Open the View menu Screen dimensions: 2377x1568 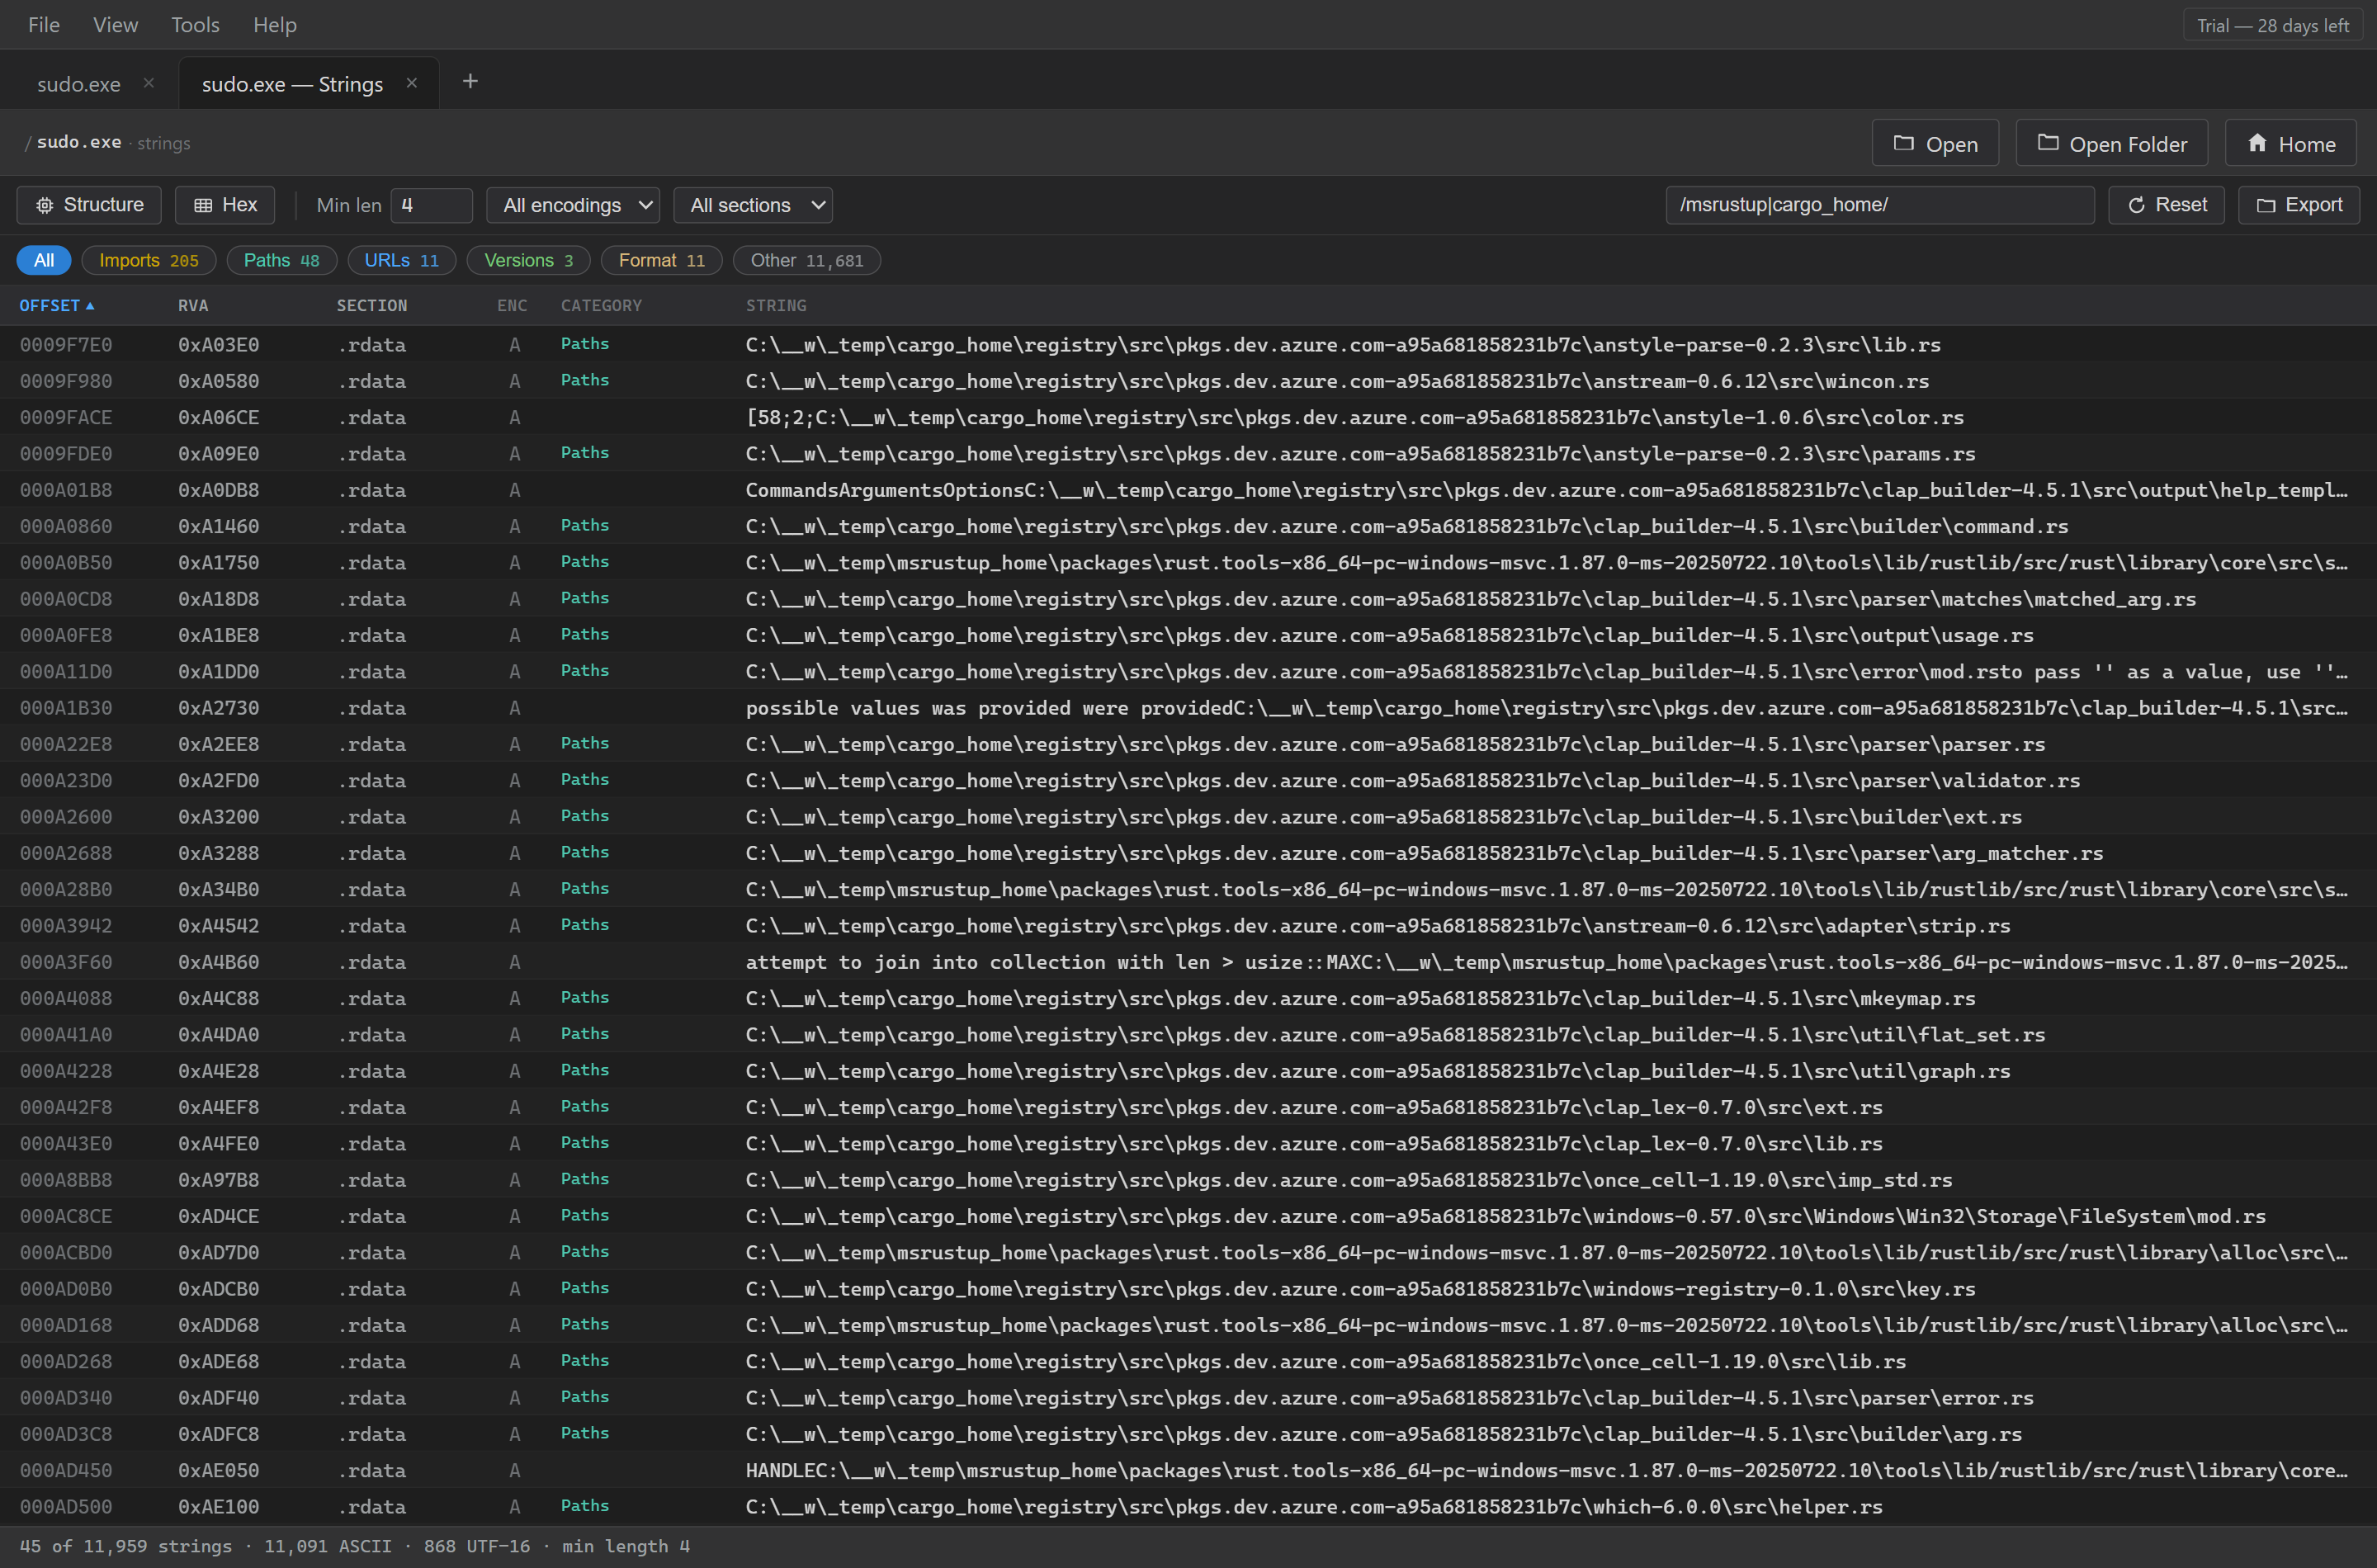coord(115,25)
